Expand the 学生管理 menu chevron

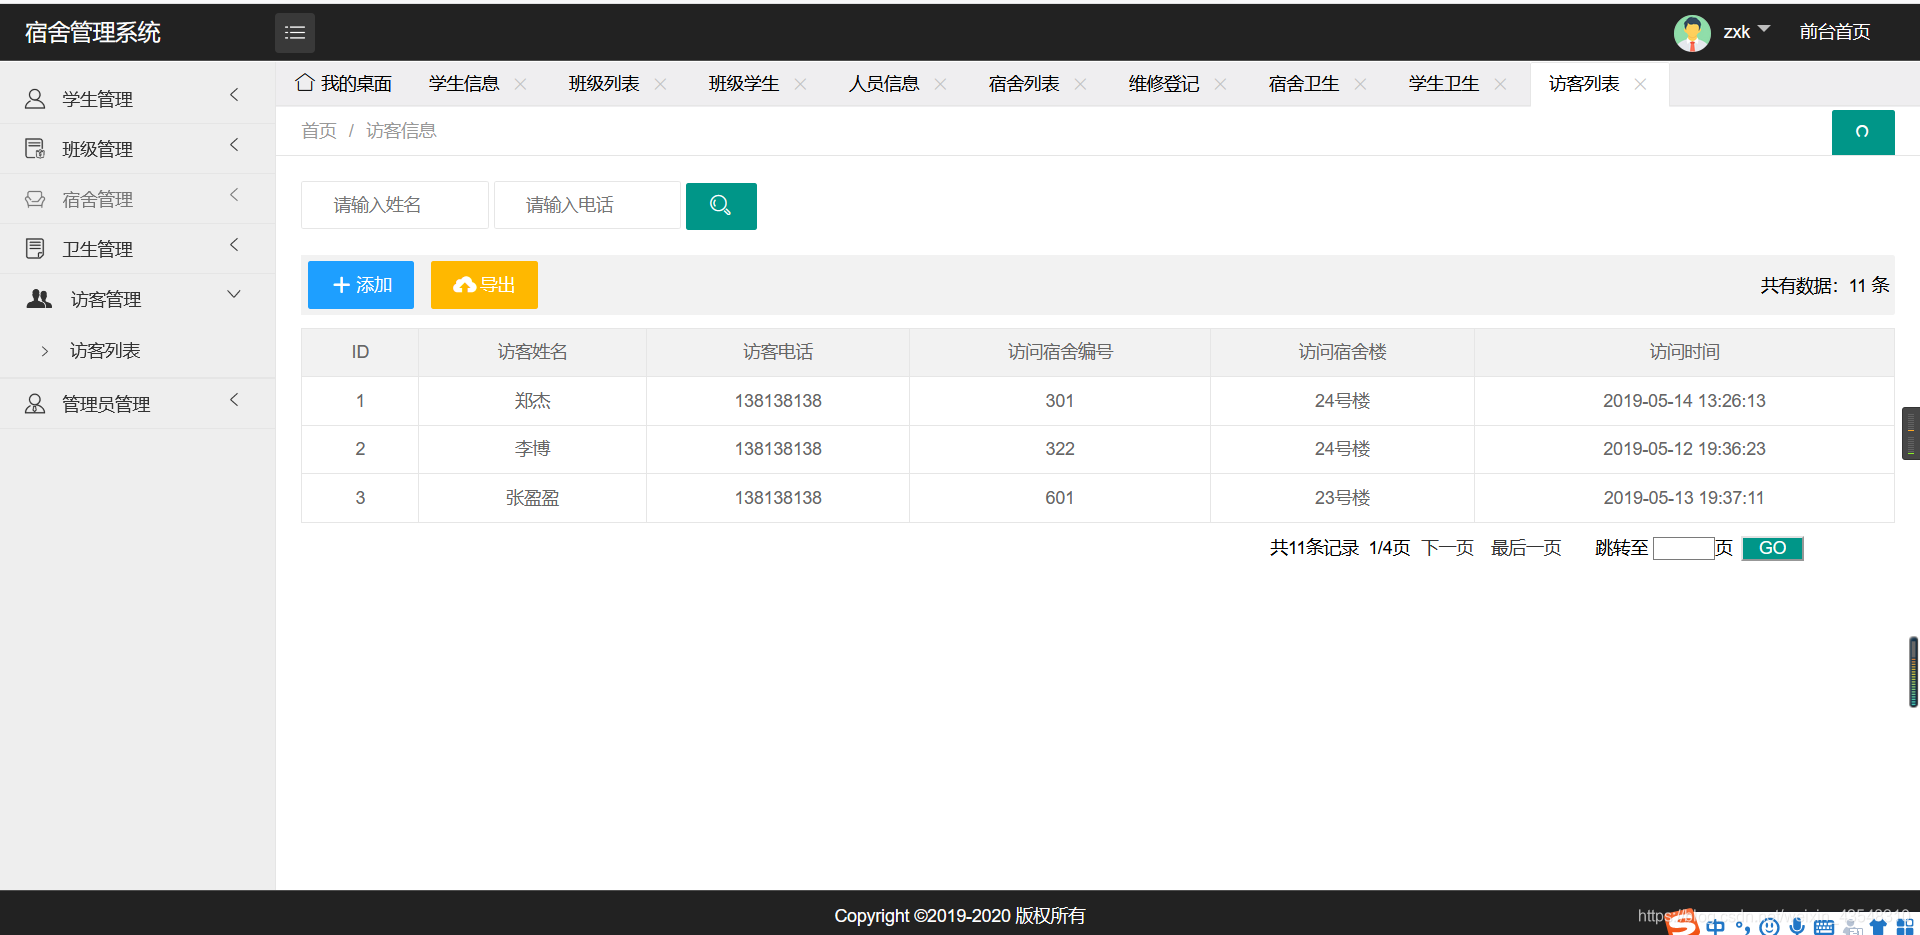coord(235,95)
